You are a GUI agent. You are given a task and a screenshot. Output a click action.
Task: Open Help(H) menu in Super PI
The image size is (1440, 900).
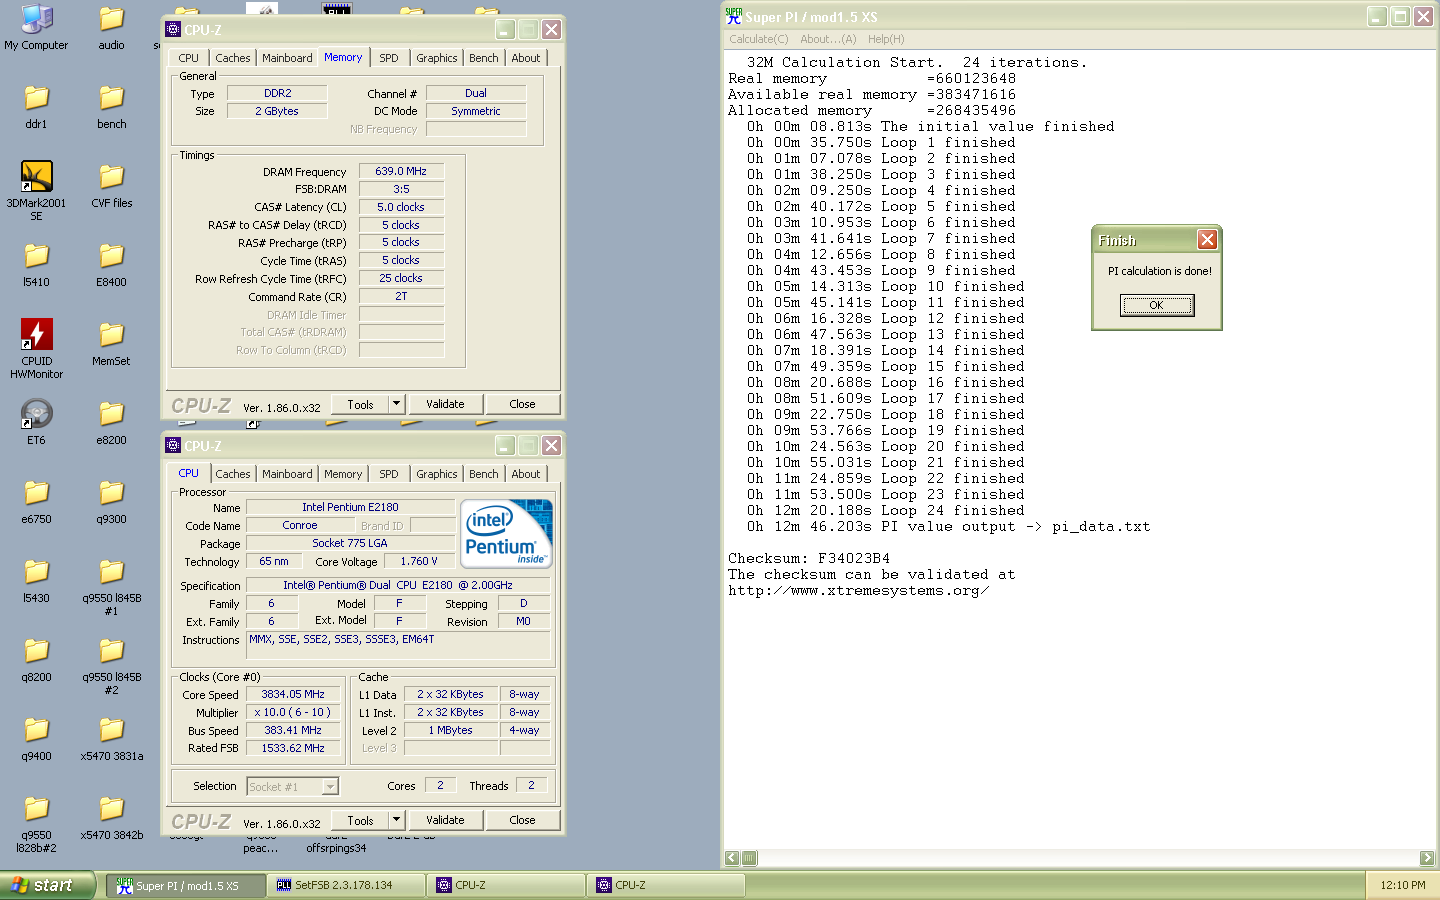click(886, 39)
